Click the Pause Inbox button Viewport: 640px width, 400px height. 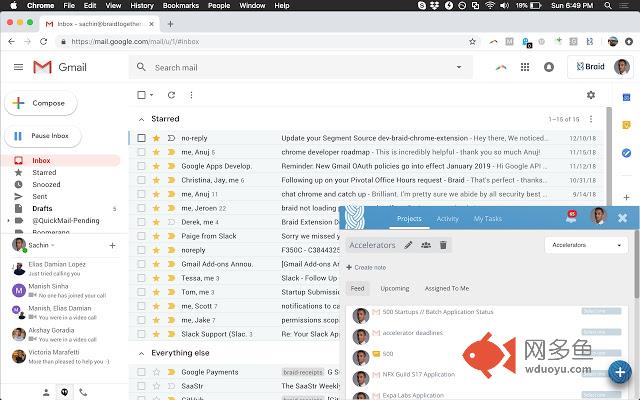(x=40, y=136)
